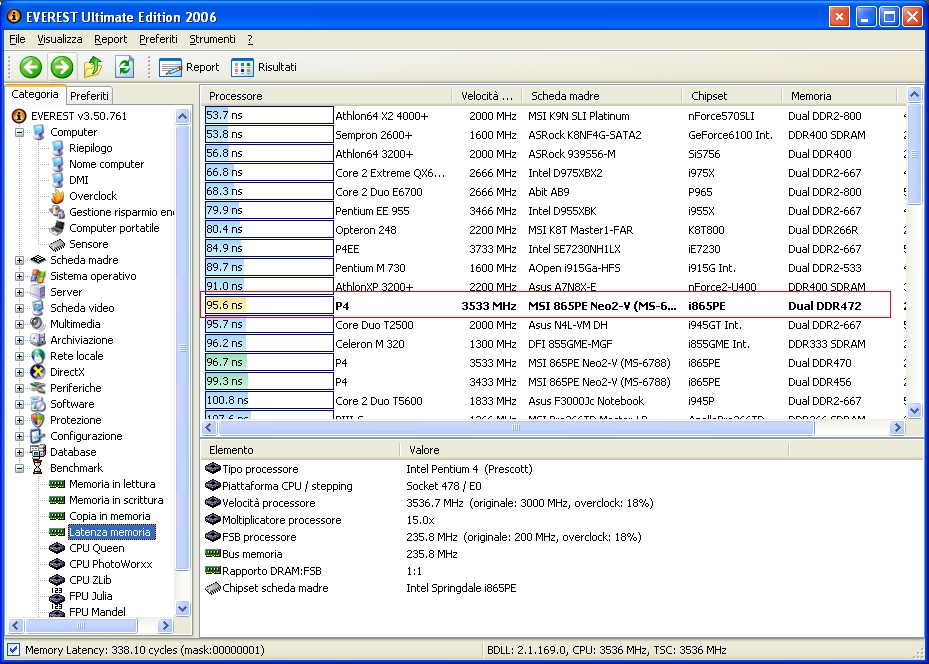Expand the Sistema operativo node
This screenshot has width=929, height=664.
[20, 276]
